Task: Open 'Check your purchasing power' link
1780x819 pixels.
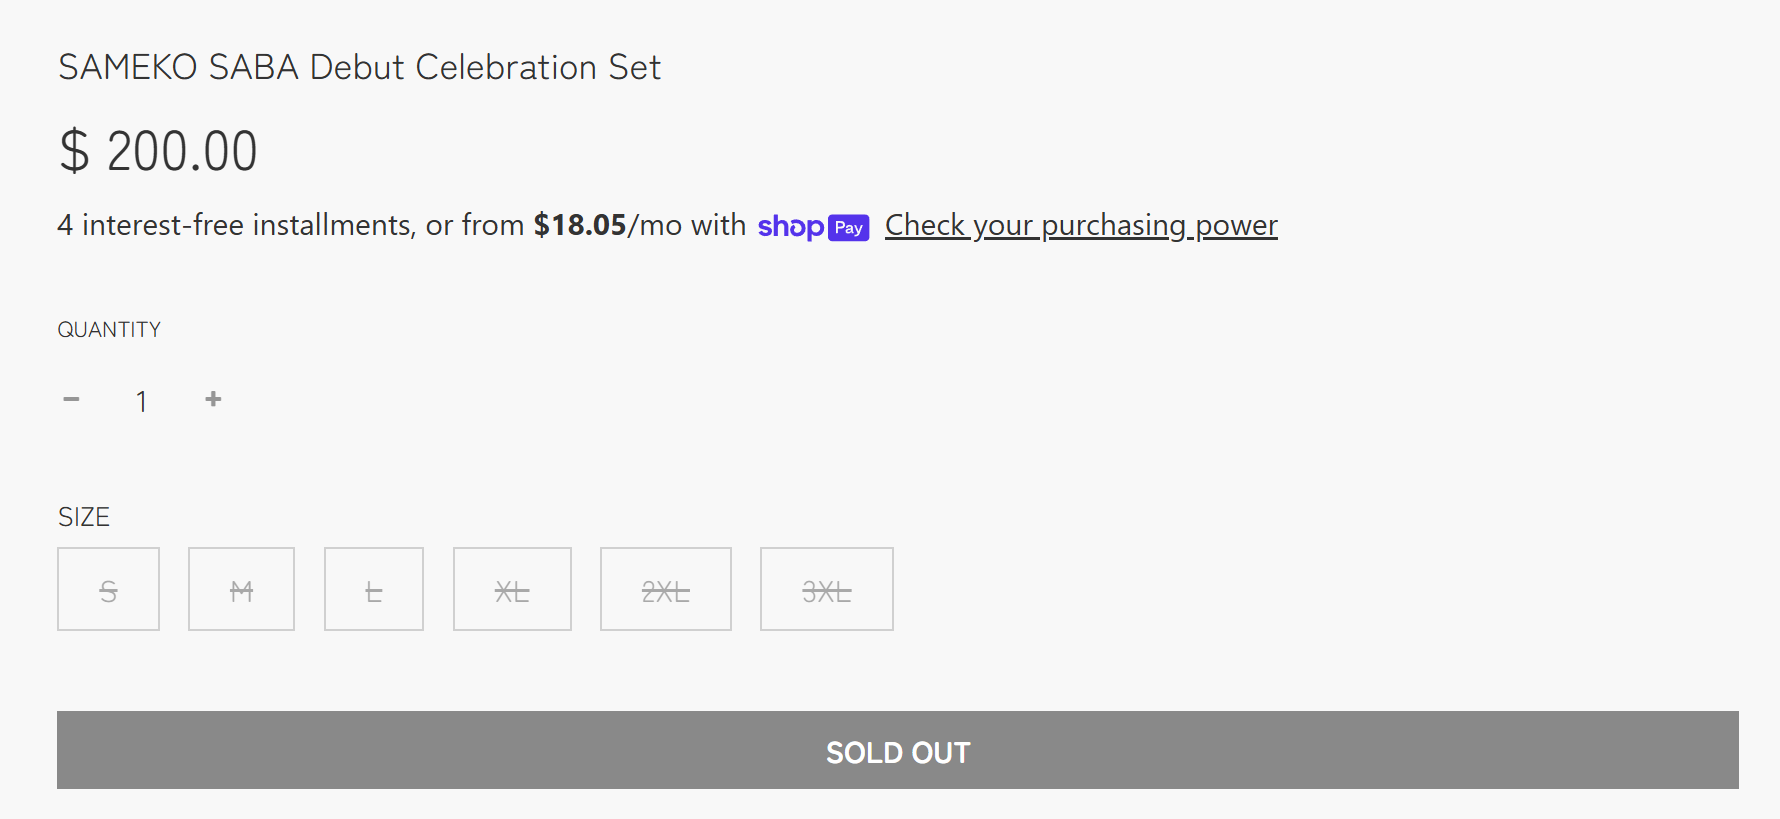Action: [x=1081, y=226]
